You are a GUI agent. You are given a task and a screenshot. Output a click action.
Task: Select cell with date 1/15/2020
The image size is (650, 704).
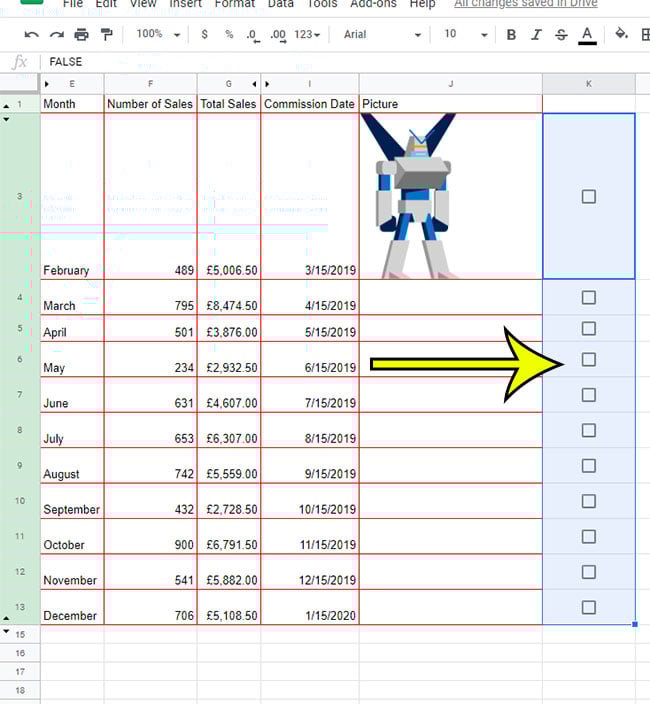coord(310,607)
